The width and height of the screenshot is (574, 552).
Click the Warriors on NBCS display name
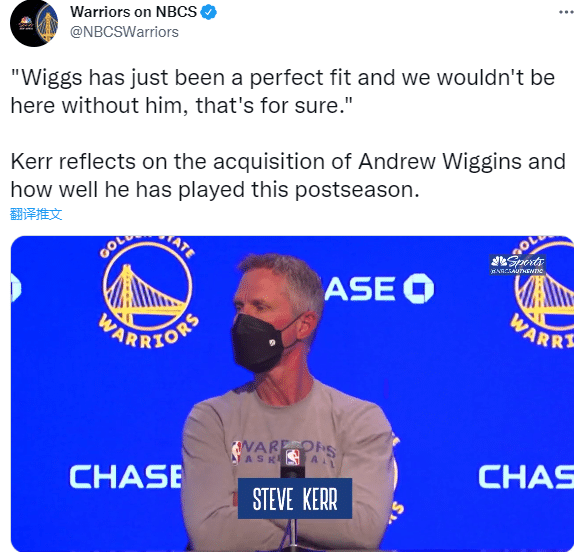tap(134, 12)
